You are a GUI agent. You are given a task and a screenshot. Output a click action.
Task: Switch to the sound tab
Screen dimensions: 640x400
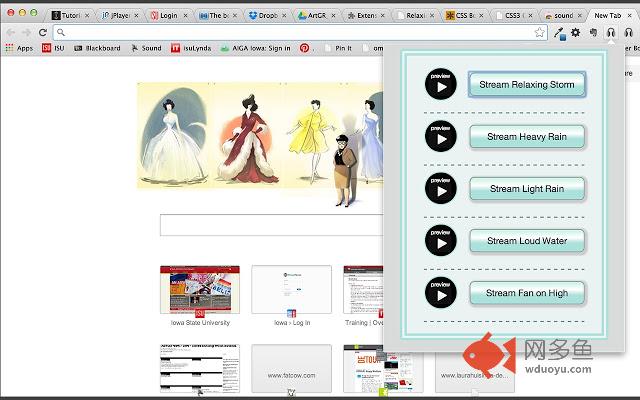click(x=563, y=16)
